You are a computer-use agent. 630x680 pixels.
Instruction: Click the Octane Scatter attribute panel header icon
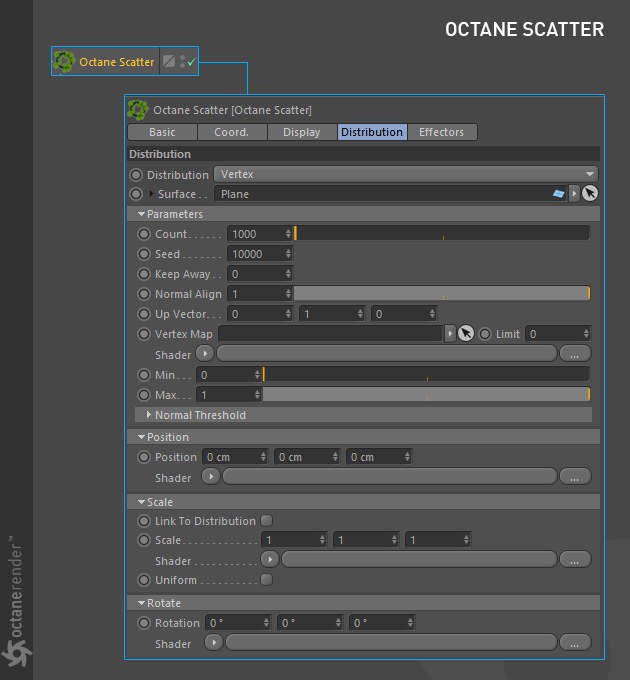pyautogui.click(x=138, y=110)
